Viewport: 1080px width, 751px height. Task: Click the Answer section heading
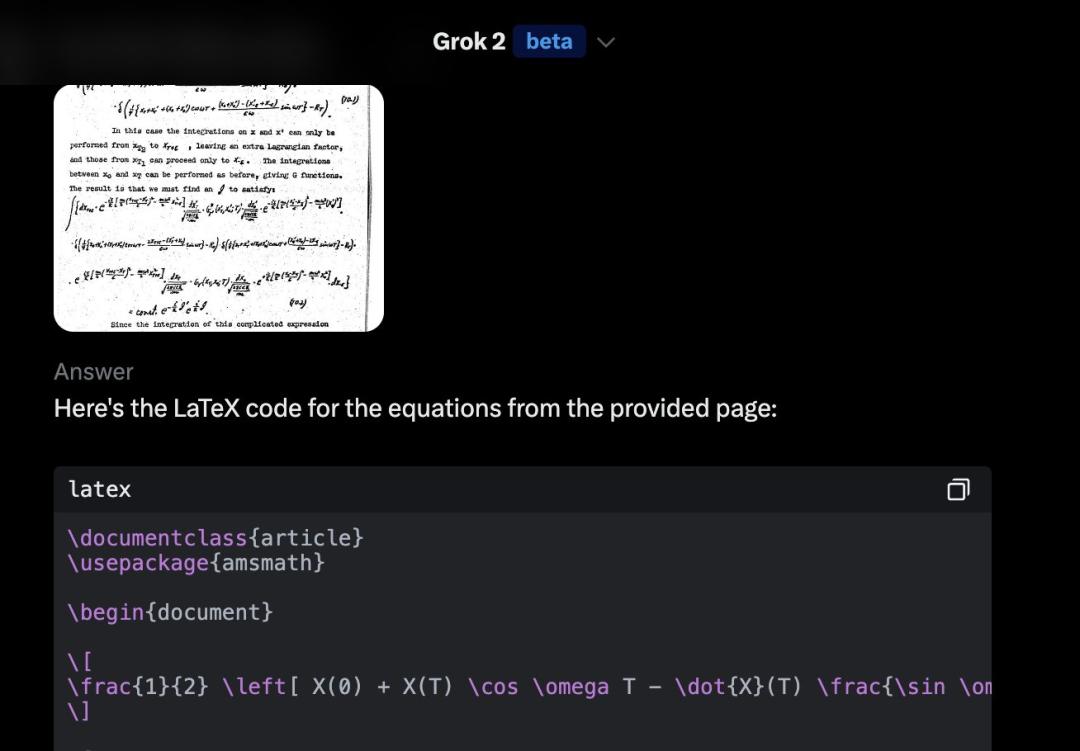coord(94,371)
